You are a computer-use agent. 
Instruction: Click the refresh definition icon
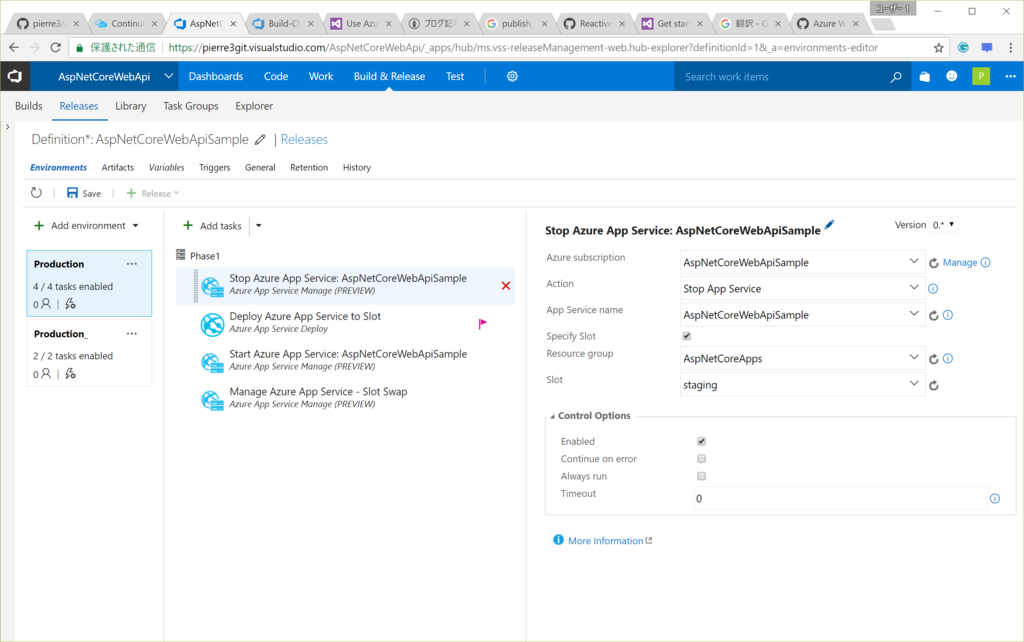37,193
